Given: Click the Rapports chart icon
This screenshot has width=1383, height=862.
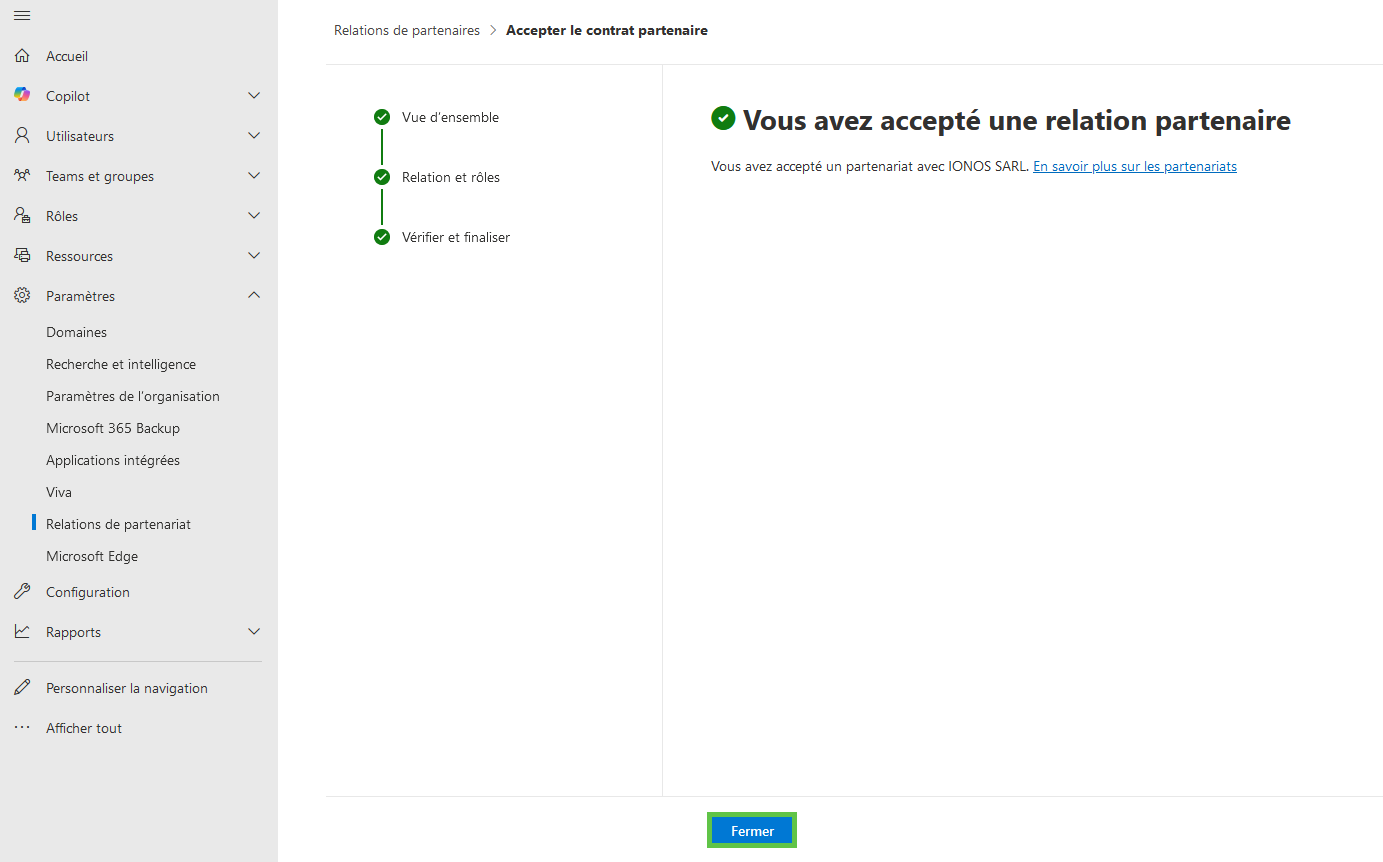Looking at the screenshot, I should pyautogui.click(x=22, y=632).
